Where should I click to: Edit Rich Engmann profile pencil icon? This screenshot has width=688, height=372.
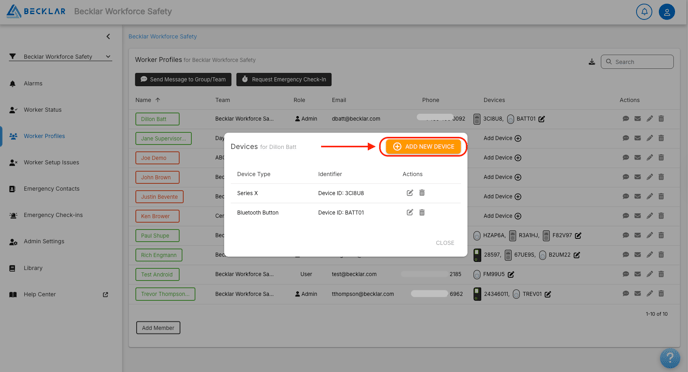coord(649,254)
